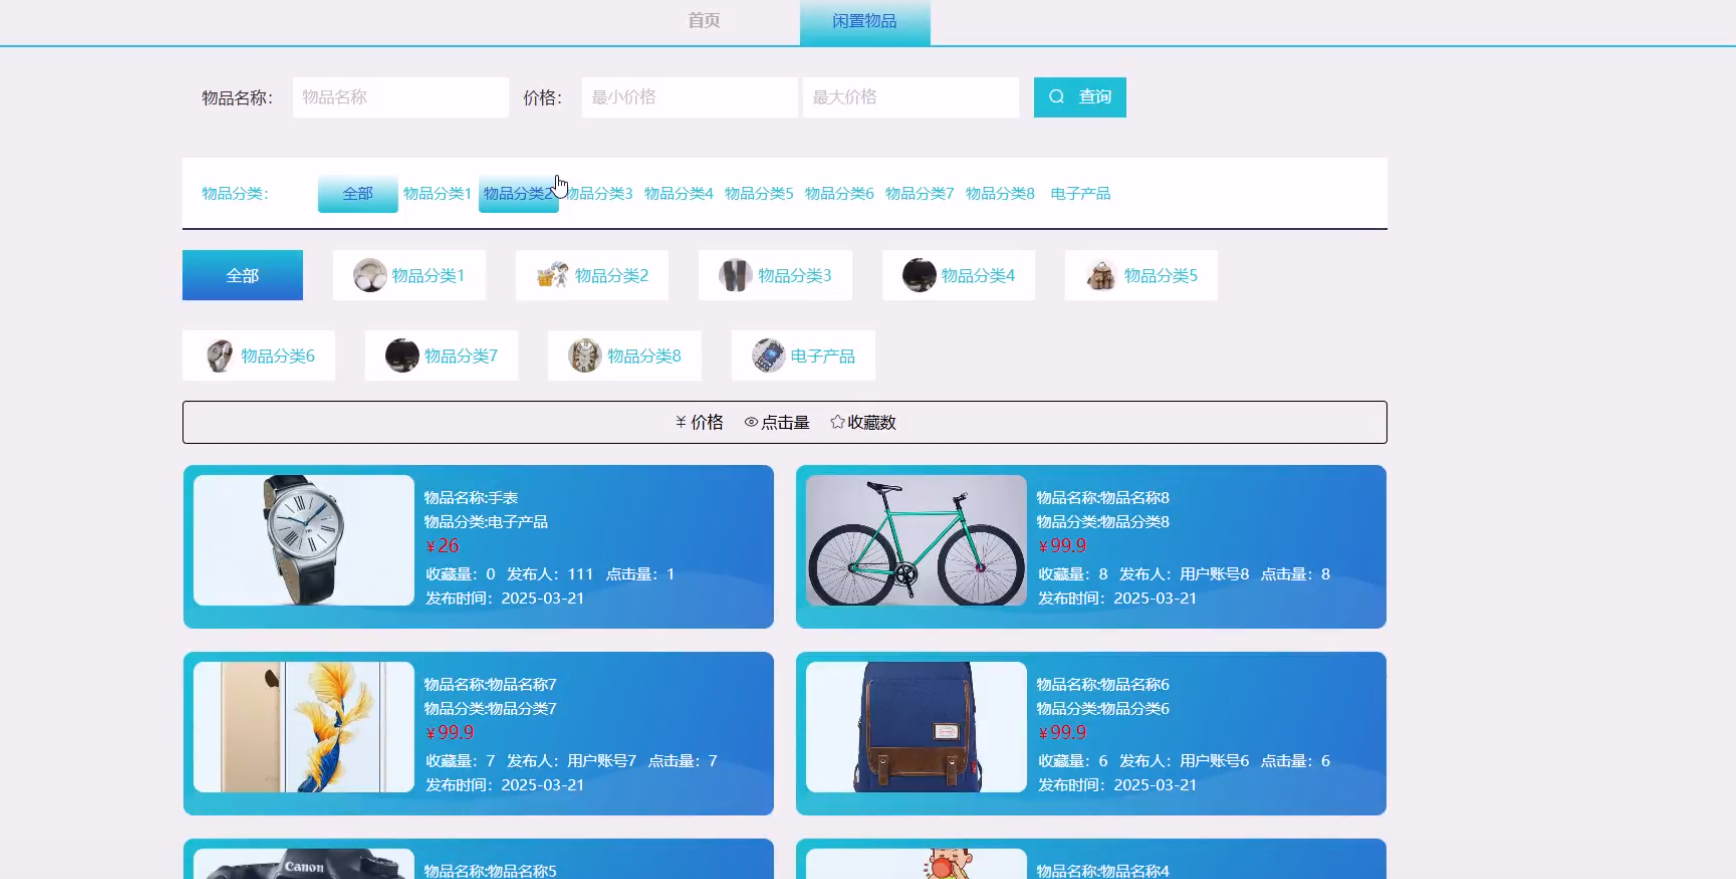Click the blue 全部 category button
Screen dimensions: 1736x879
[x=242, y=275]
